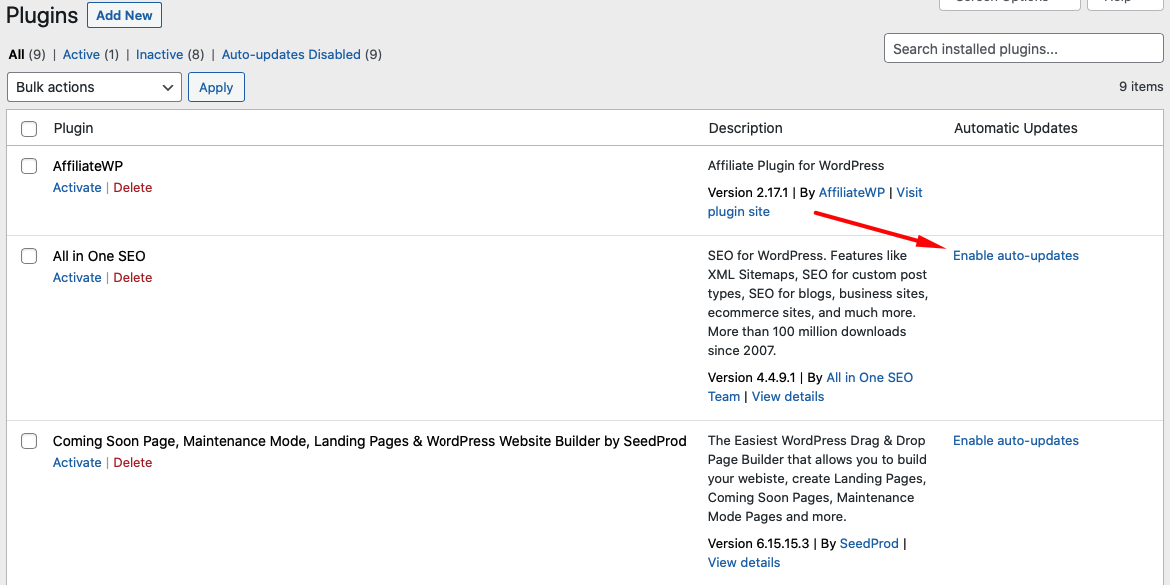Click the All in One SEO plugin name
Screen dimensions: 1170x585
[x=99, y=256]
